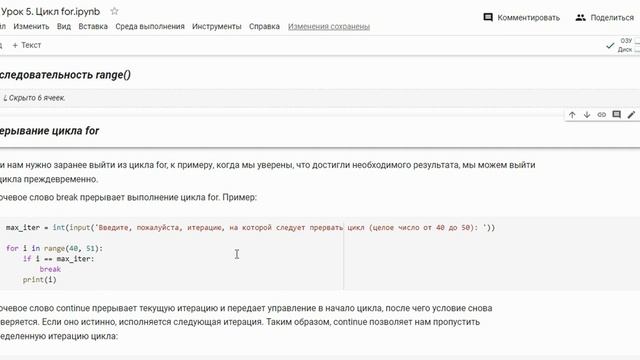Click the Поделиться share button
Viewport: 640px width, 360px height.
pyautogui.click(x=604, y=18)
